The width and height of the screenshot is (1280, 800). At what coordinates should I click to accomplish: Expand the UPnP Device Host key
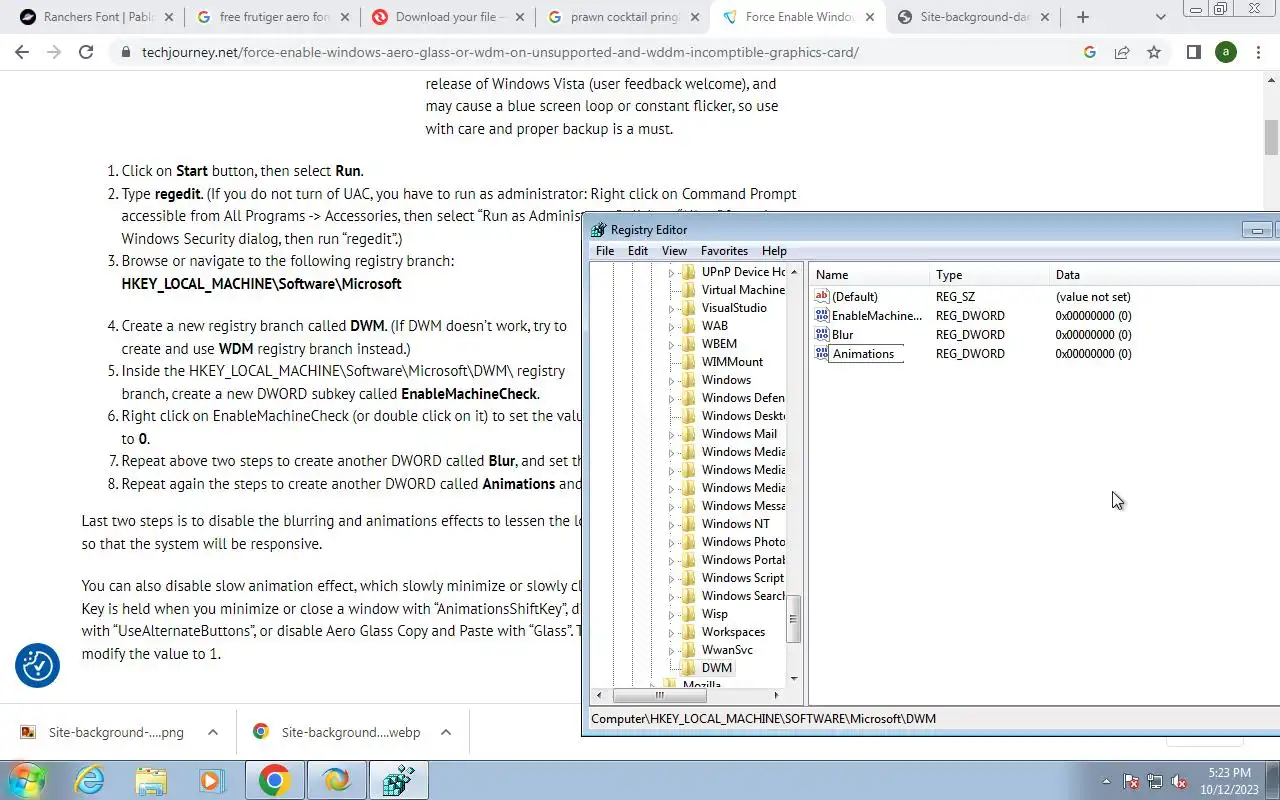pyautogui.click(x=672, y=272)
